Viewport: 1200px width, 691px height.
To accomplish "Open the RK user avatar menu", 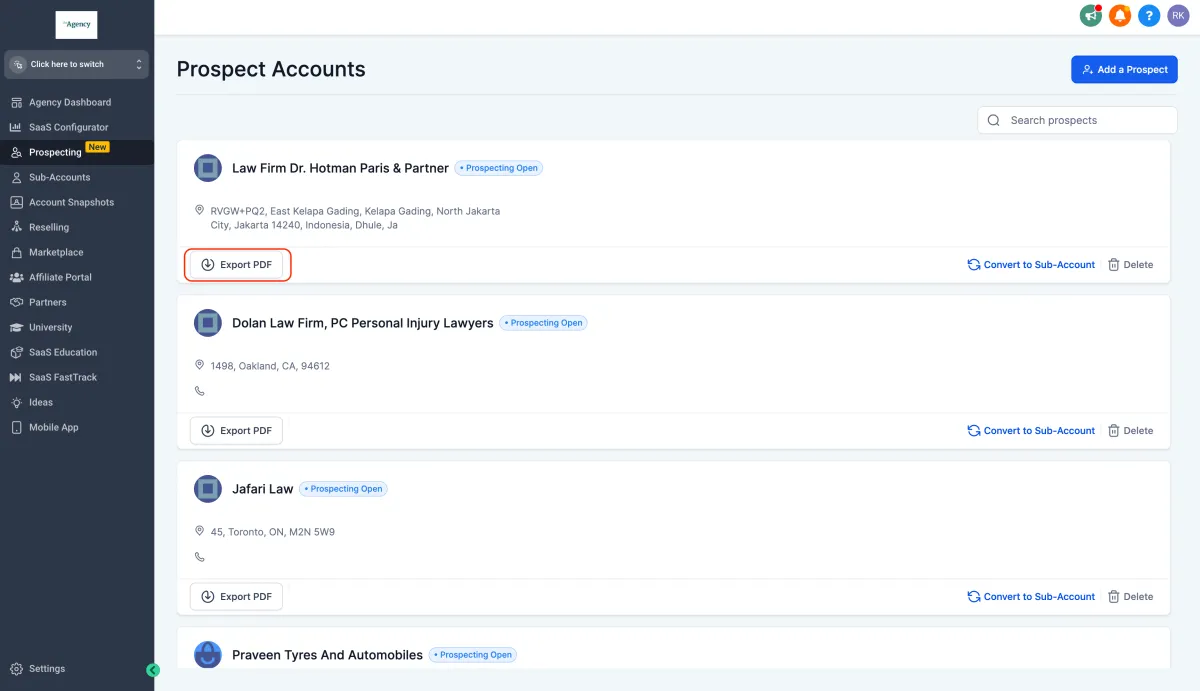I will (x=1178, y=15).
